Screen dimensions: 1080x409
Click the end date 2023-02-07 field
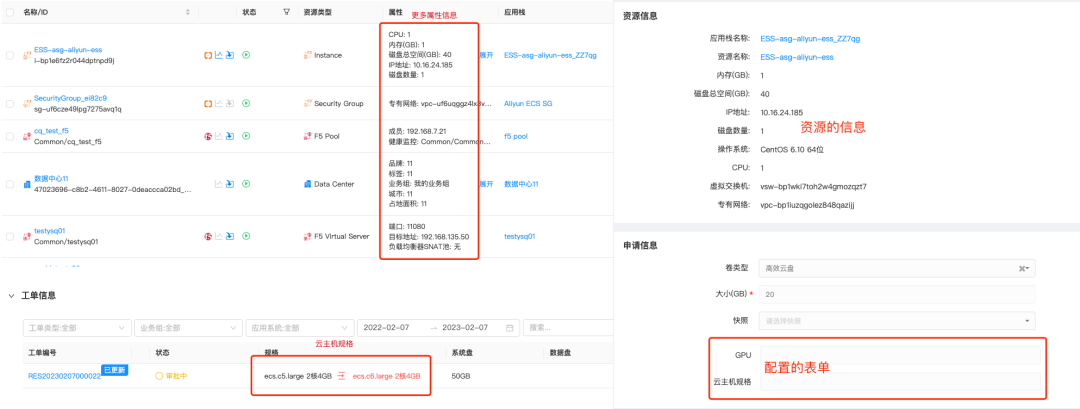click(465, 328)
